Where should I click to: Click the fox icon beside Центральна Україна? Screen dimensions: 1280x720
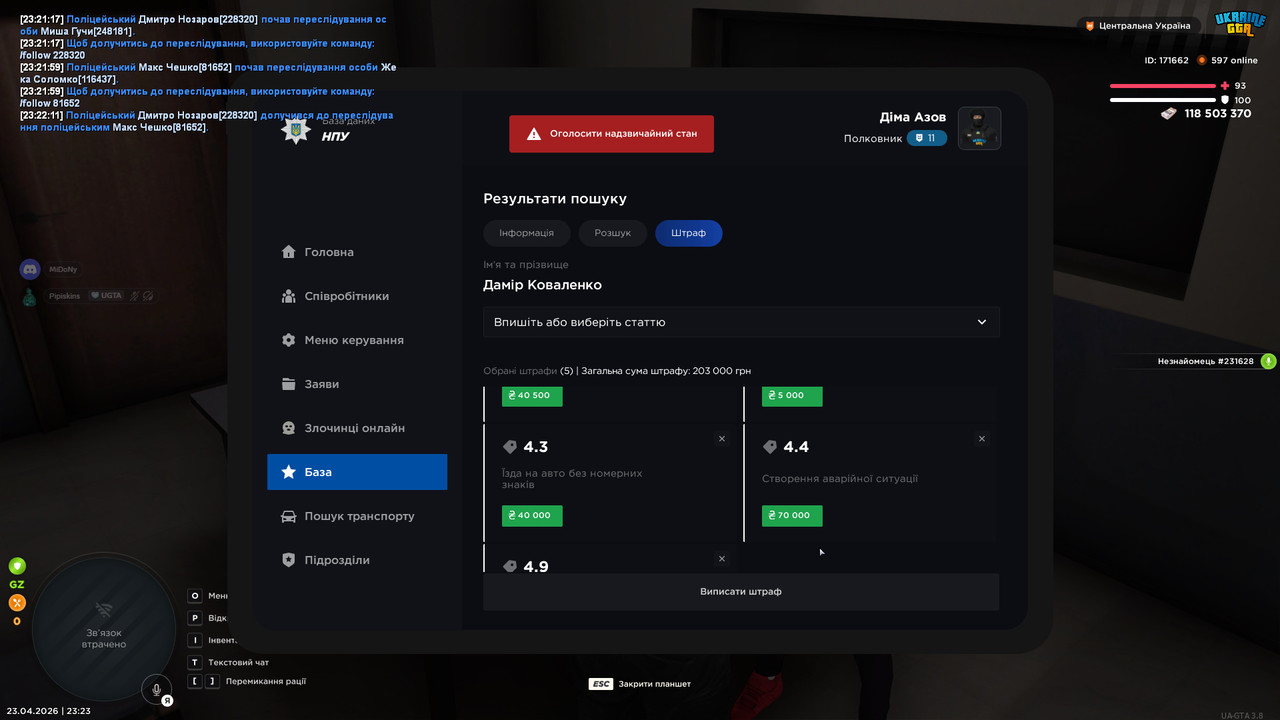(1090, 26)
